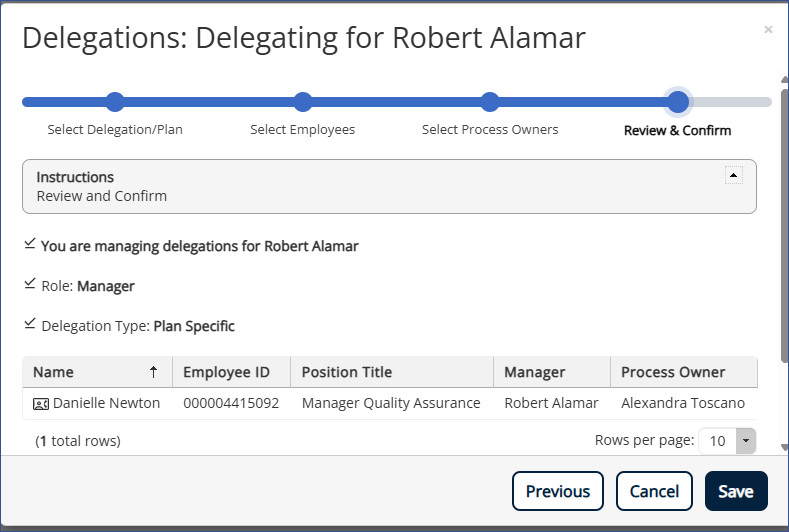The height and width of the screenshot is (532, 789).
Task: Close the Delegations dialog with the X
Action: tap(768, 30)
